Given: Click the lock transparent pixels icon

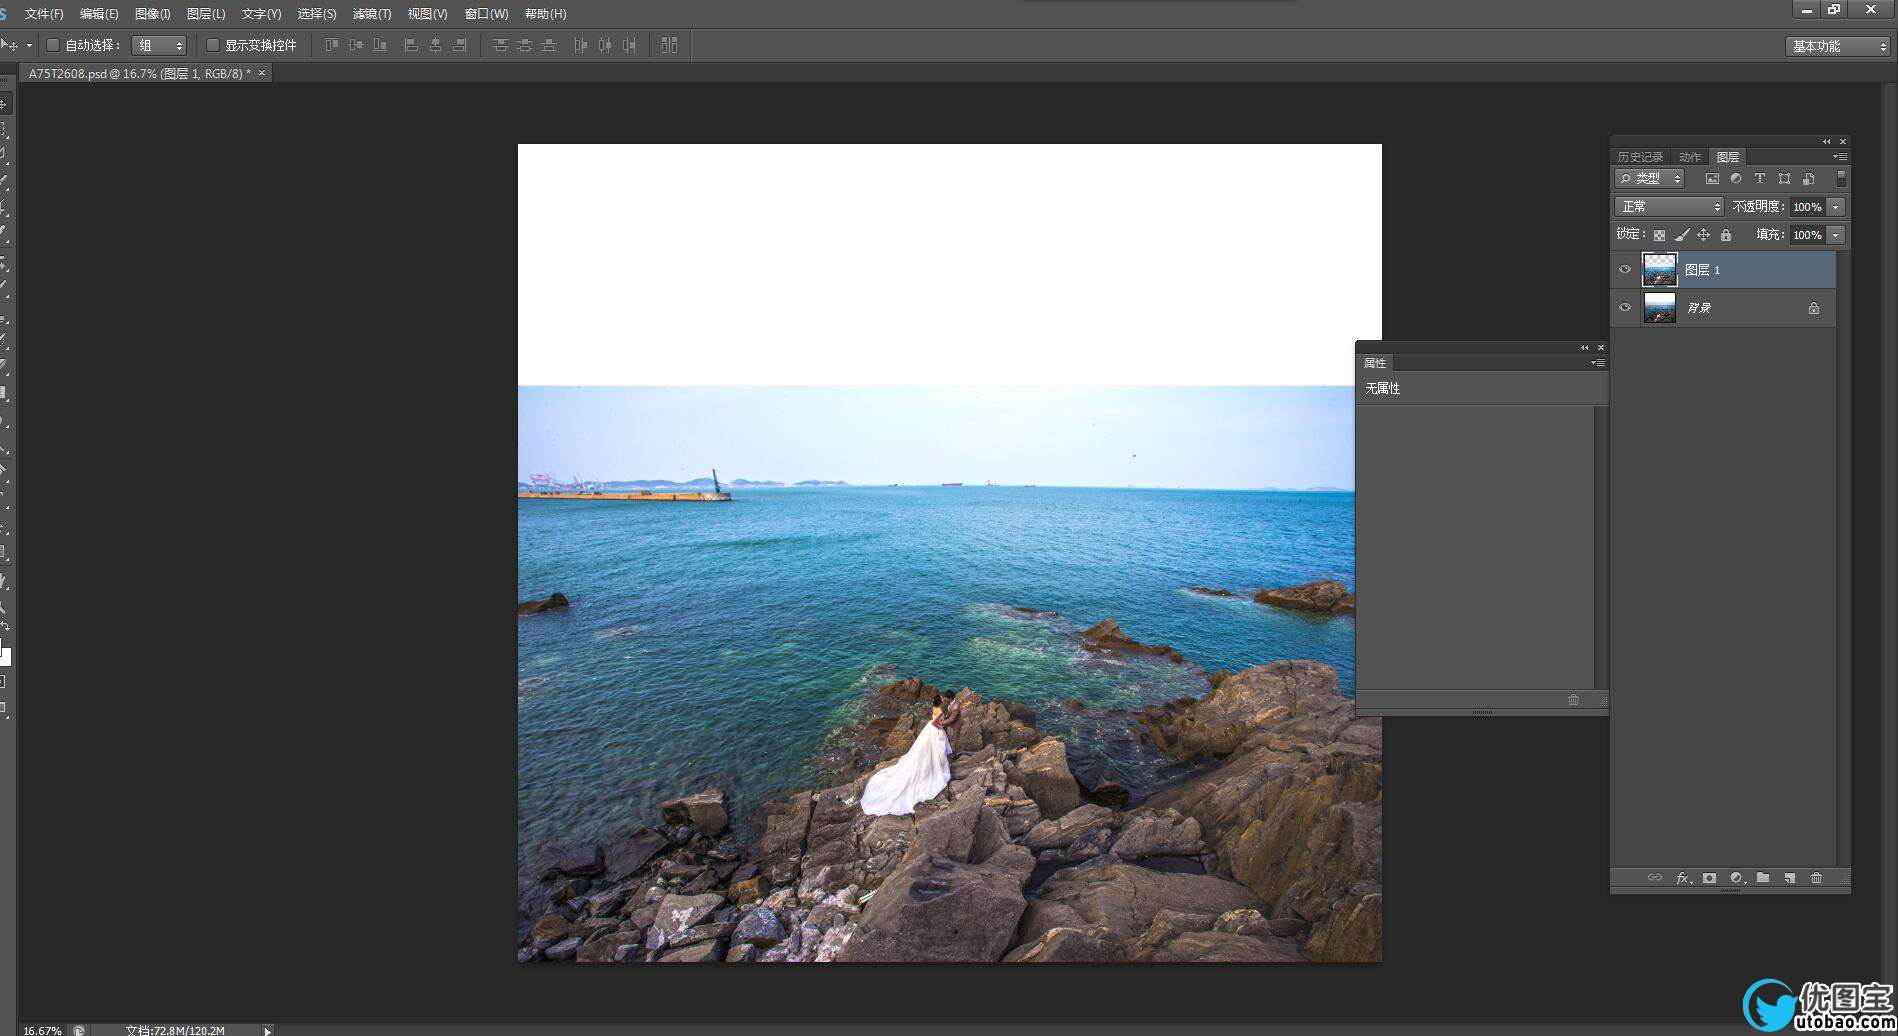Looking at the screenshot, I should (1659, 235).
